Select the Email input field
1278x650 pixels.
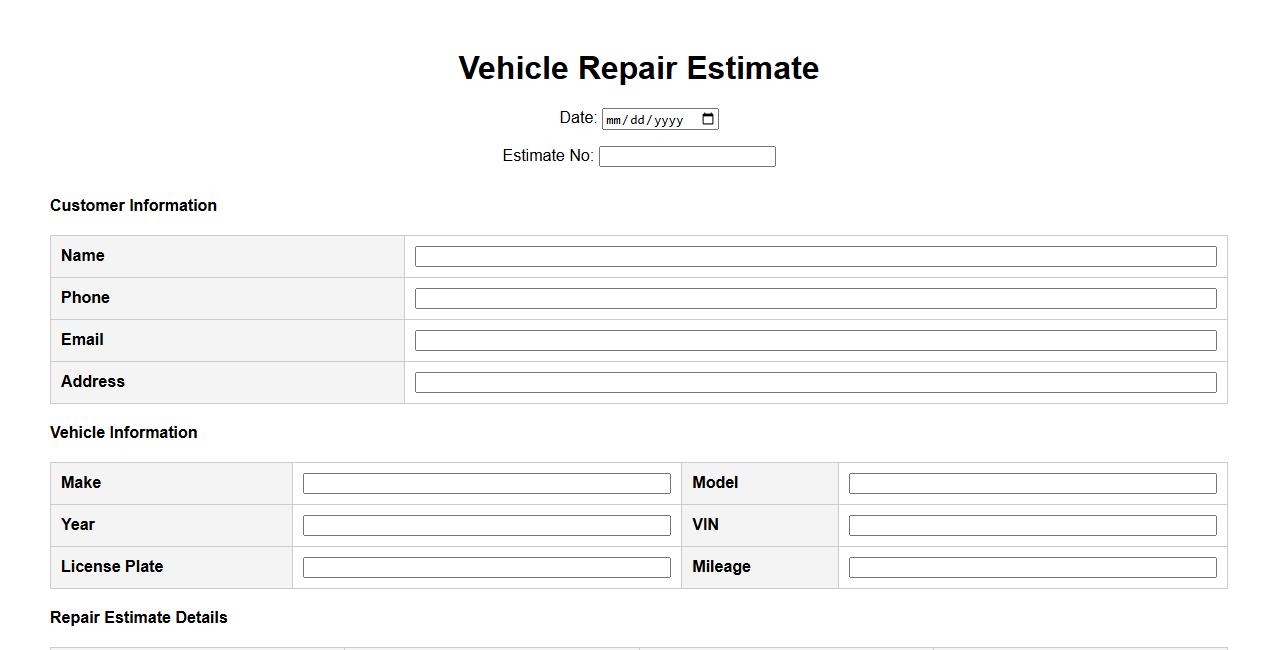pos(815,341)
